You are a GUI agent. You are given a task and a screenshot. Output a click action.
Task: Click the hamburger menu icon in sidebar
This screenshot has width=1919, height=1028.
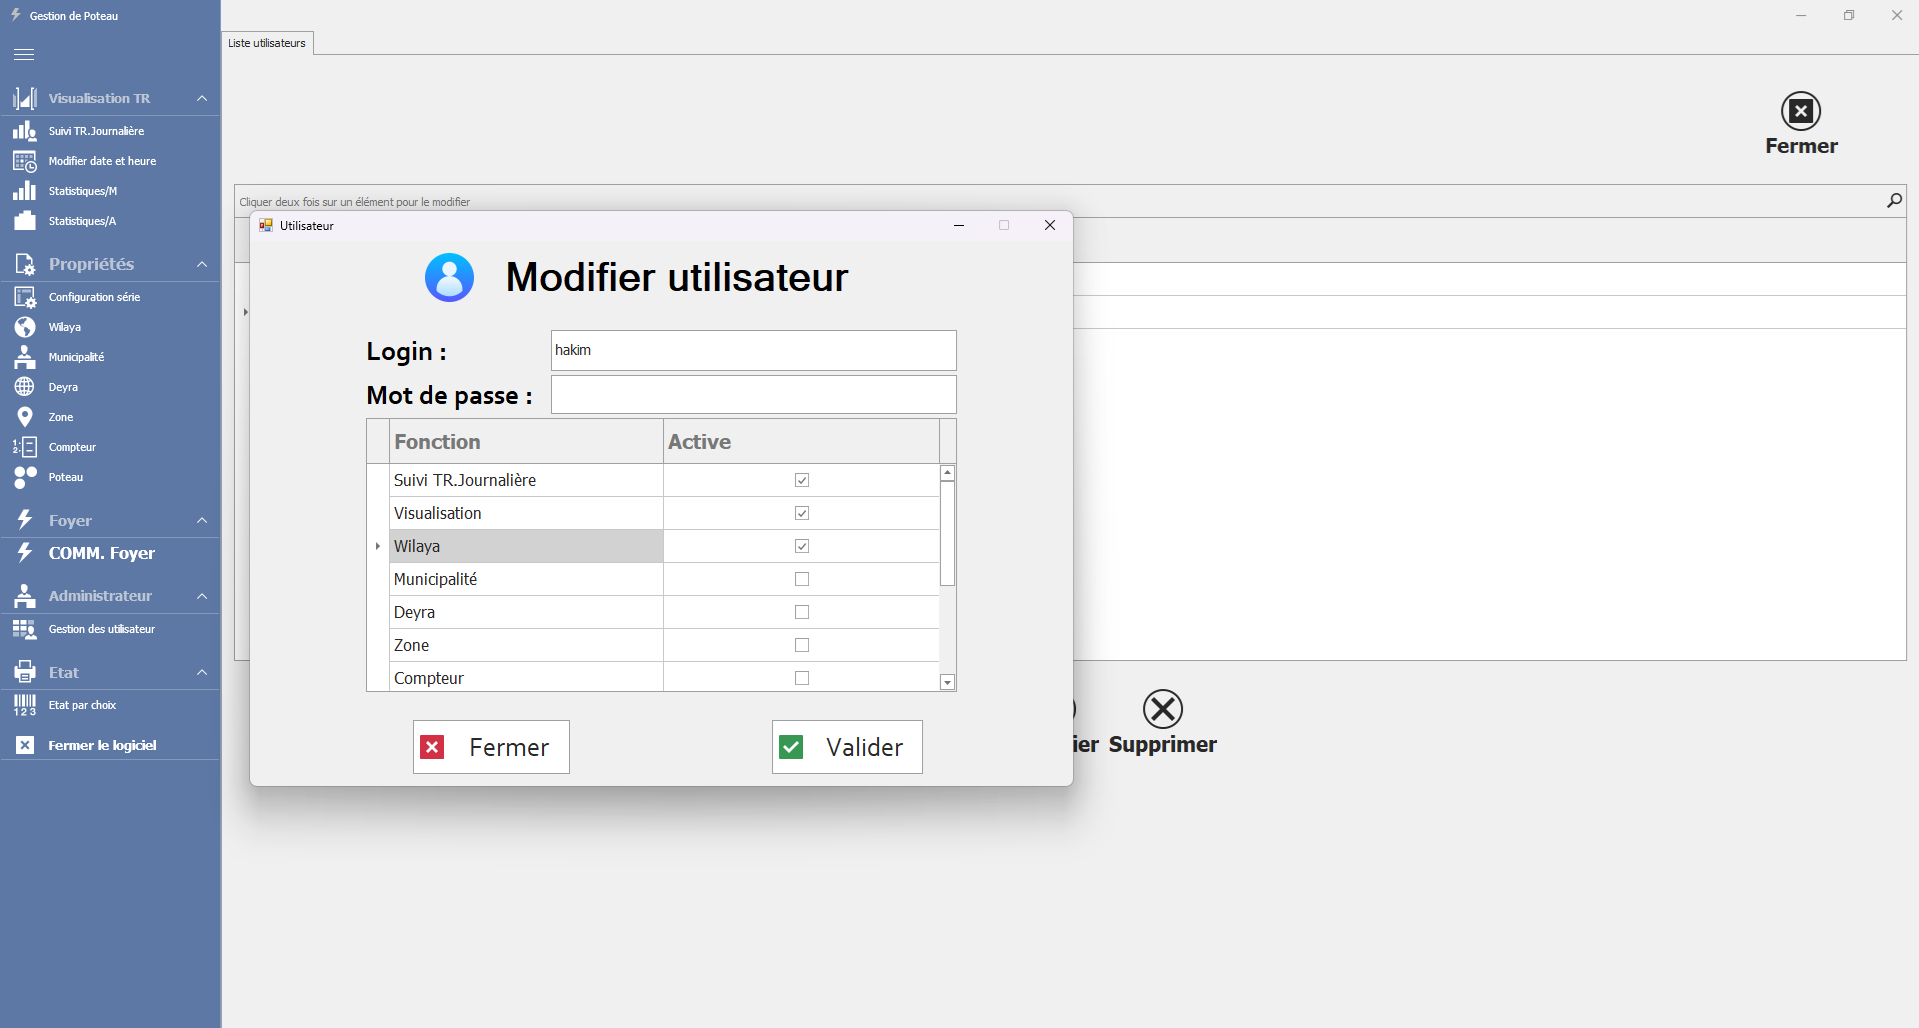(x=24, y=55)
